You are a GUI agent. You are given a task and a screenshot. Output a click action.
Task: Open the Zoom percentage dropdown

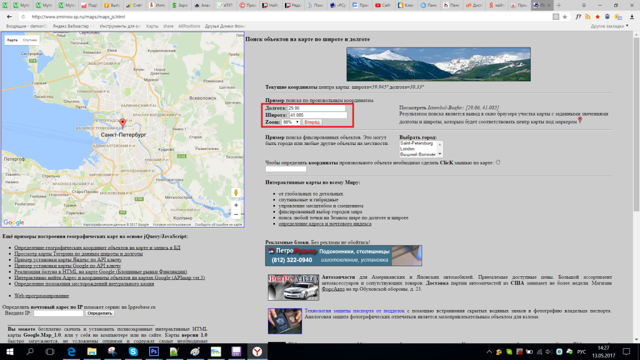[x=291, y=122]
